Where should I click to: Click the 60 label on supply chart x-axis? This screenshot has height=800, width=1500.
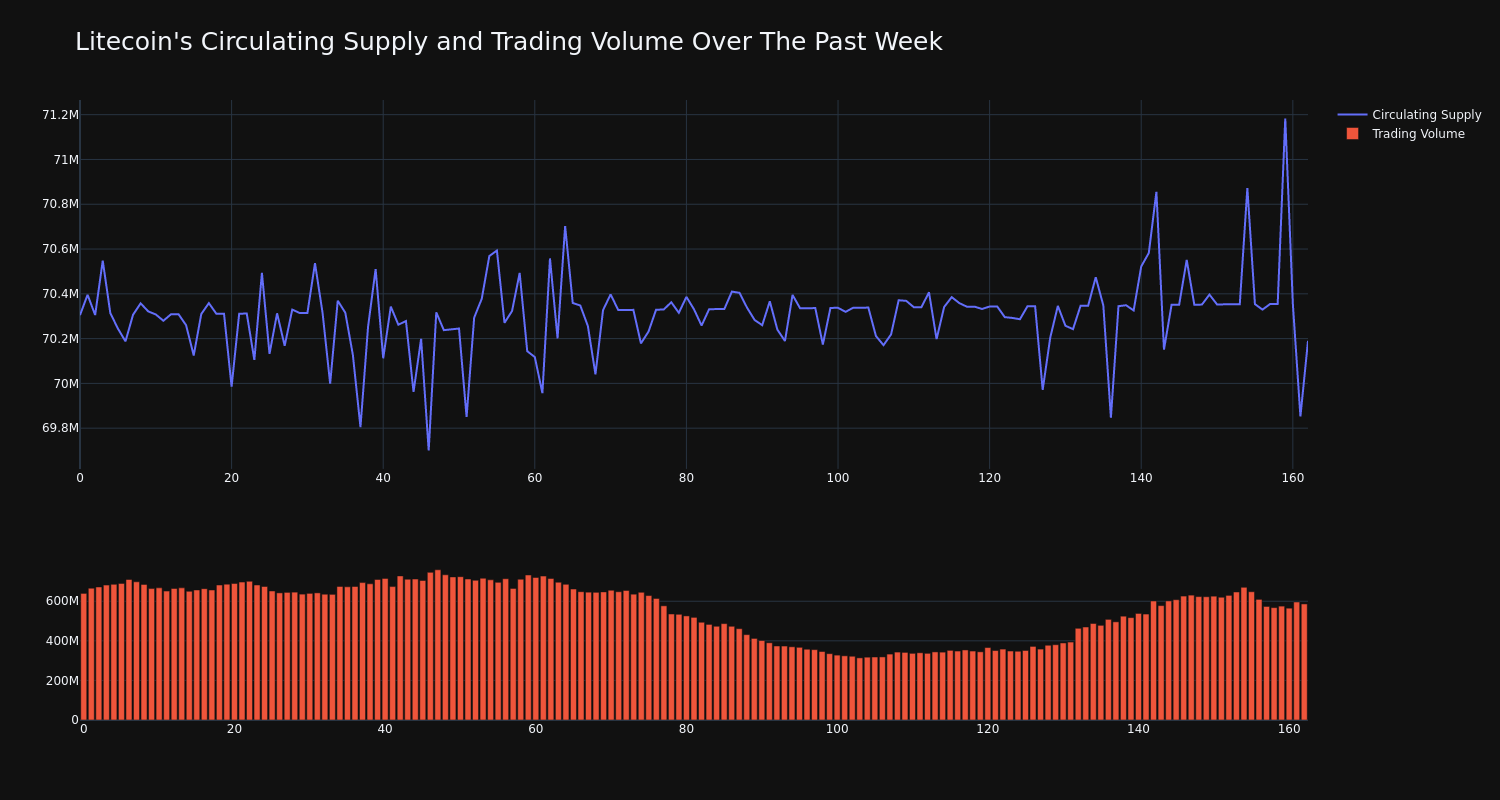[x=535, y=478]
